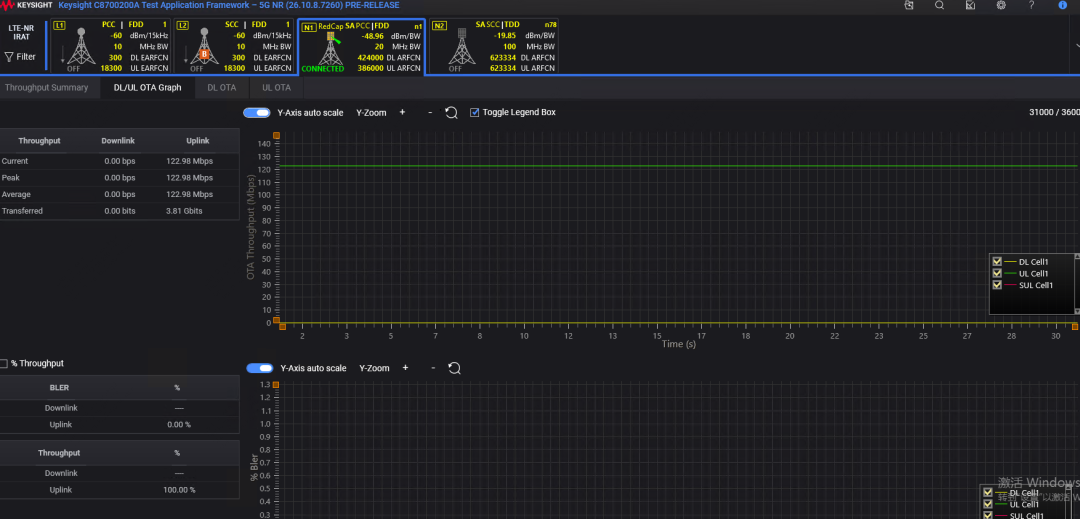1080x519 pixels.
Task: Click Peak uplink value 122.98 Mbps
Action: click(189, 178)
